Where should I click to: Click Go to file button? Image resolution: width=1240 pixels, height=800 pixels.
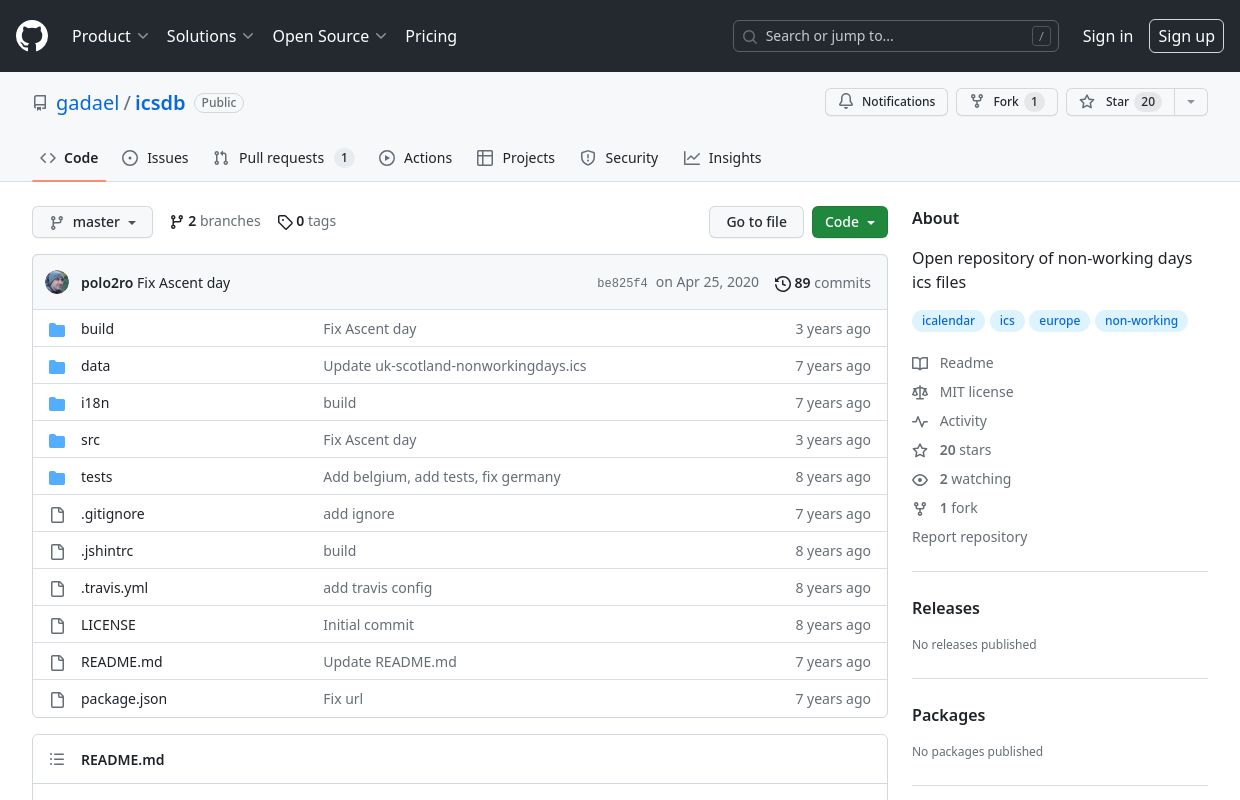click(x=756, y=222)
